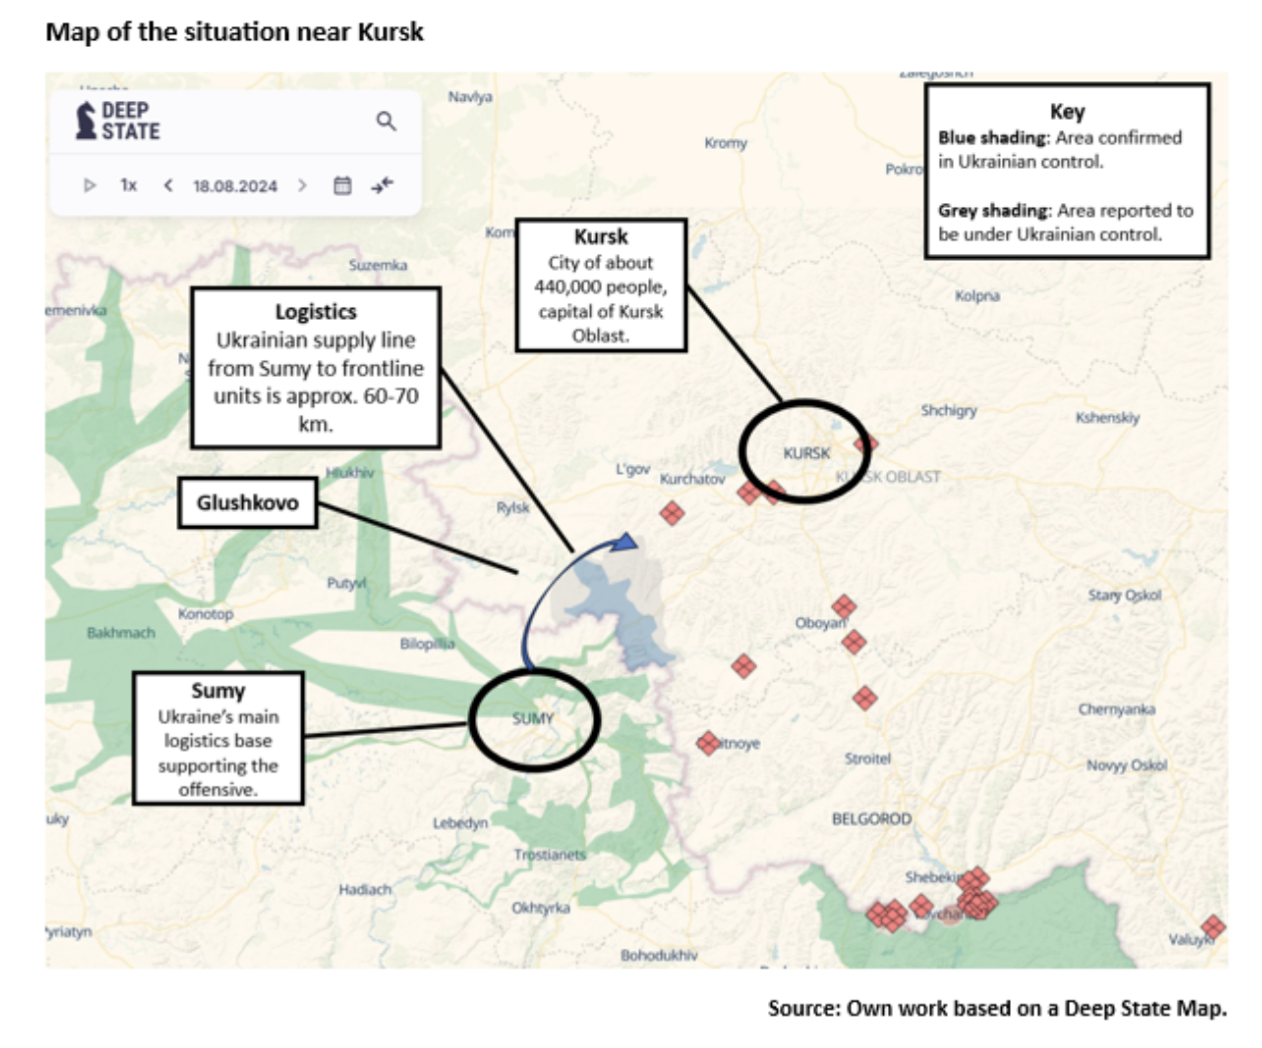The width and height of the screenshot is (1262, 1048).
Task: Click the KURSK city label
Action: 806,453
